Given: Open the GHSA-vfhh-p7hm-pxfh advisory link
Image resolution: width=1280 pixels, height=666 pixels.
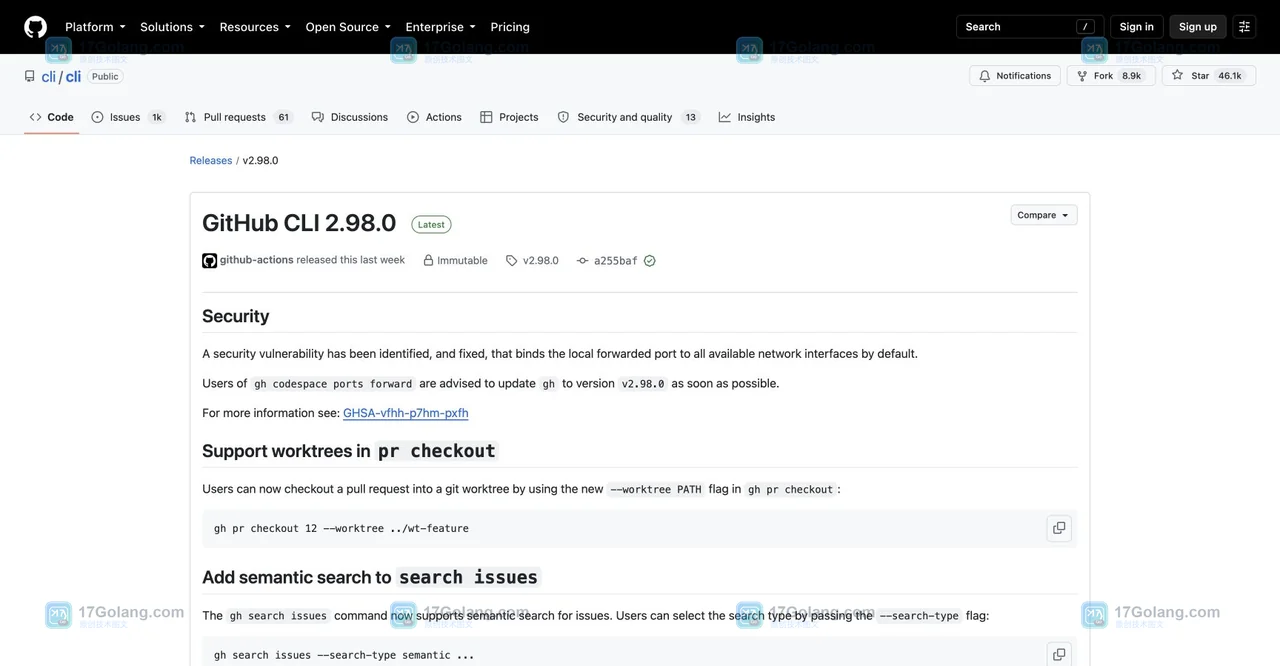Looking at the screenshot, I should [406, 413].
